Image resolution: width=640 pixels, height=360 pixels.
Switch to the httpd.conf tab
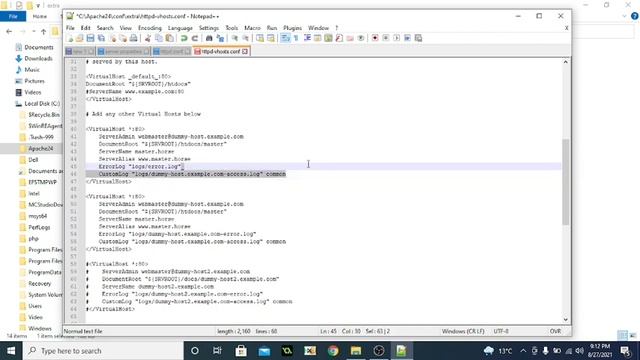click(x=171, y=51)
